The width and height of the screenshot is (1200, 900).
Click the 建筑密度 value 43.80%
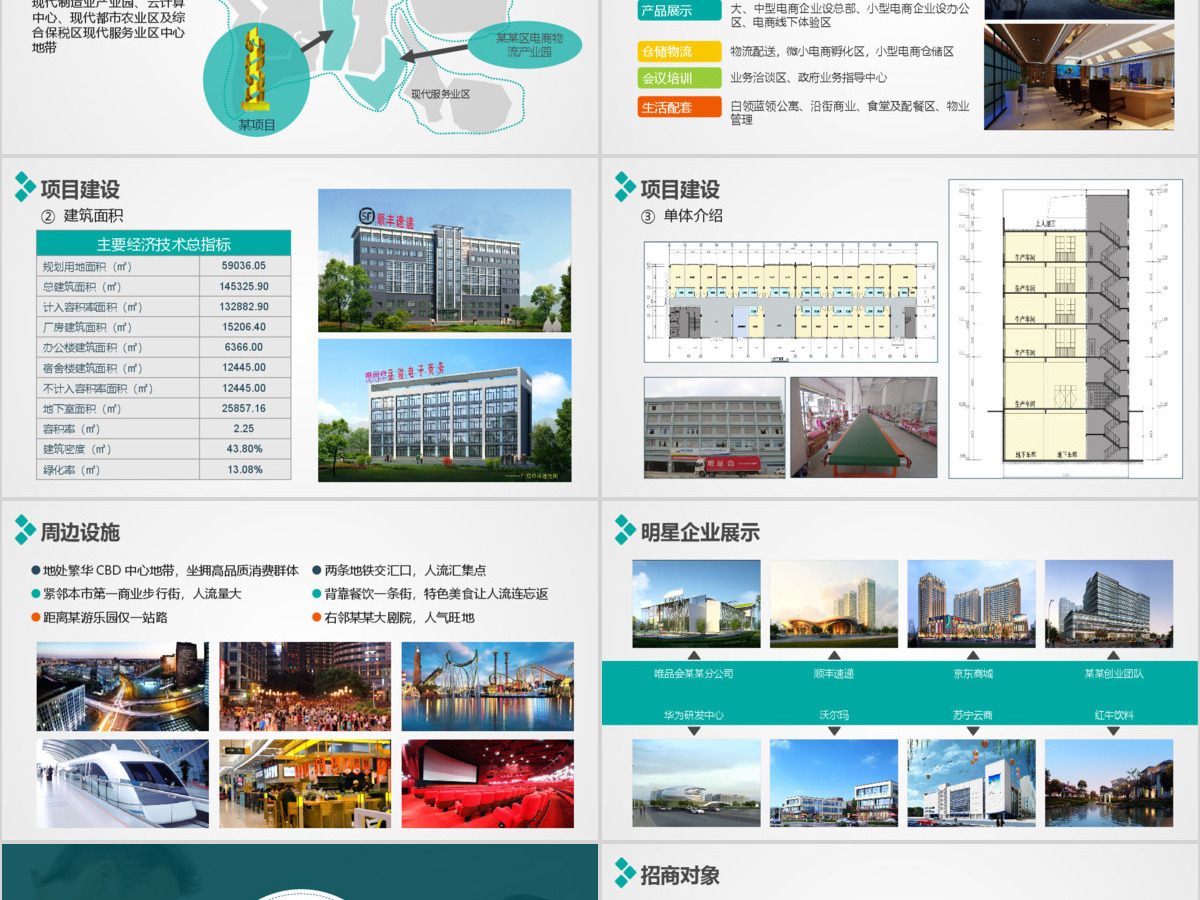click(x=244, y=449)
